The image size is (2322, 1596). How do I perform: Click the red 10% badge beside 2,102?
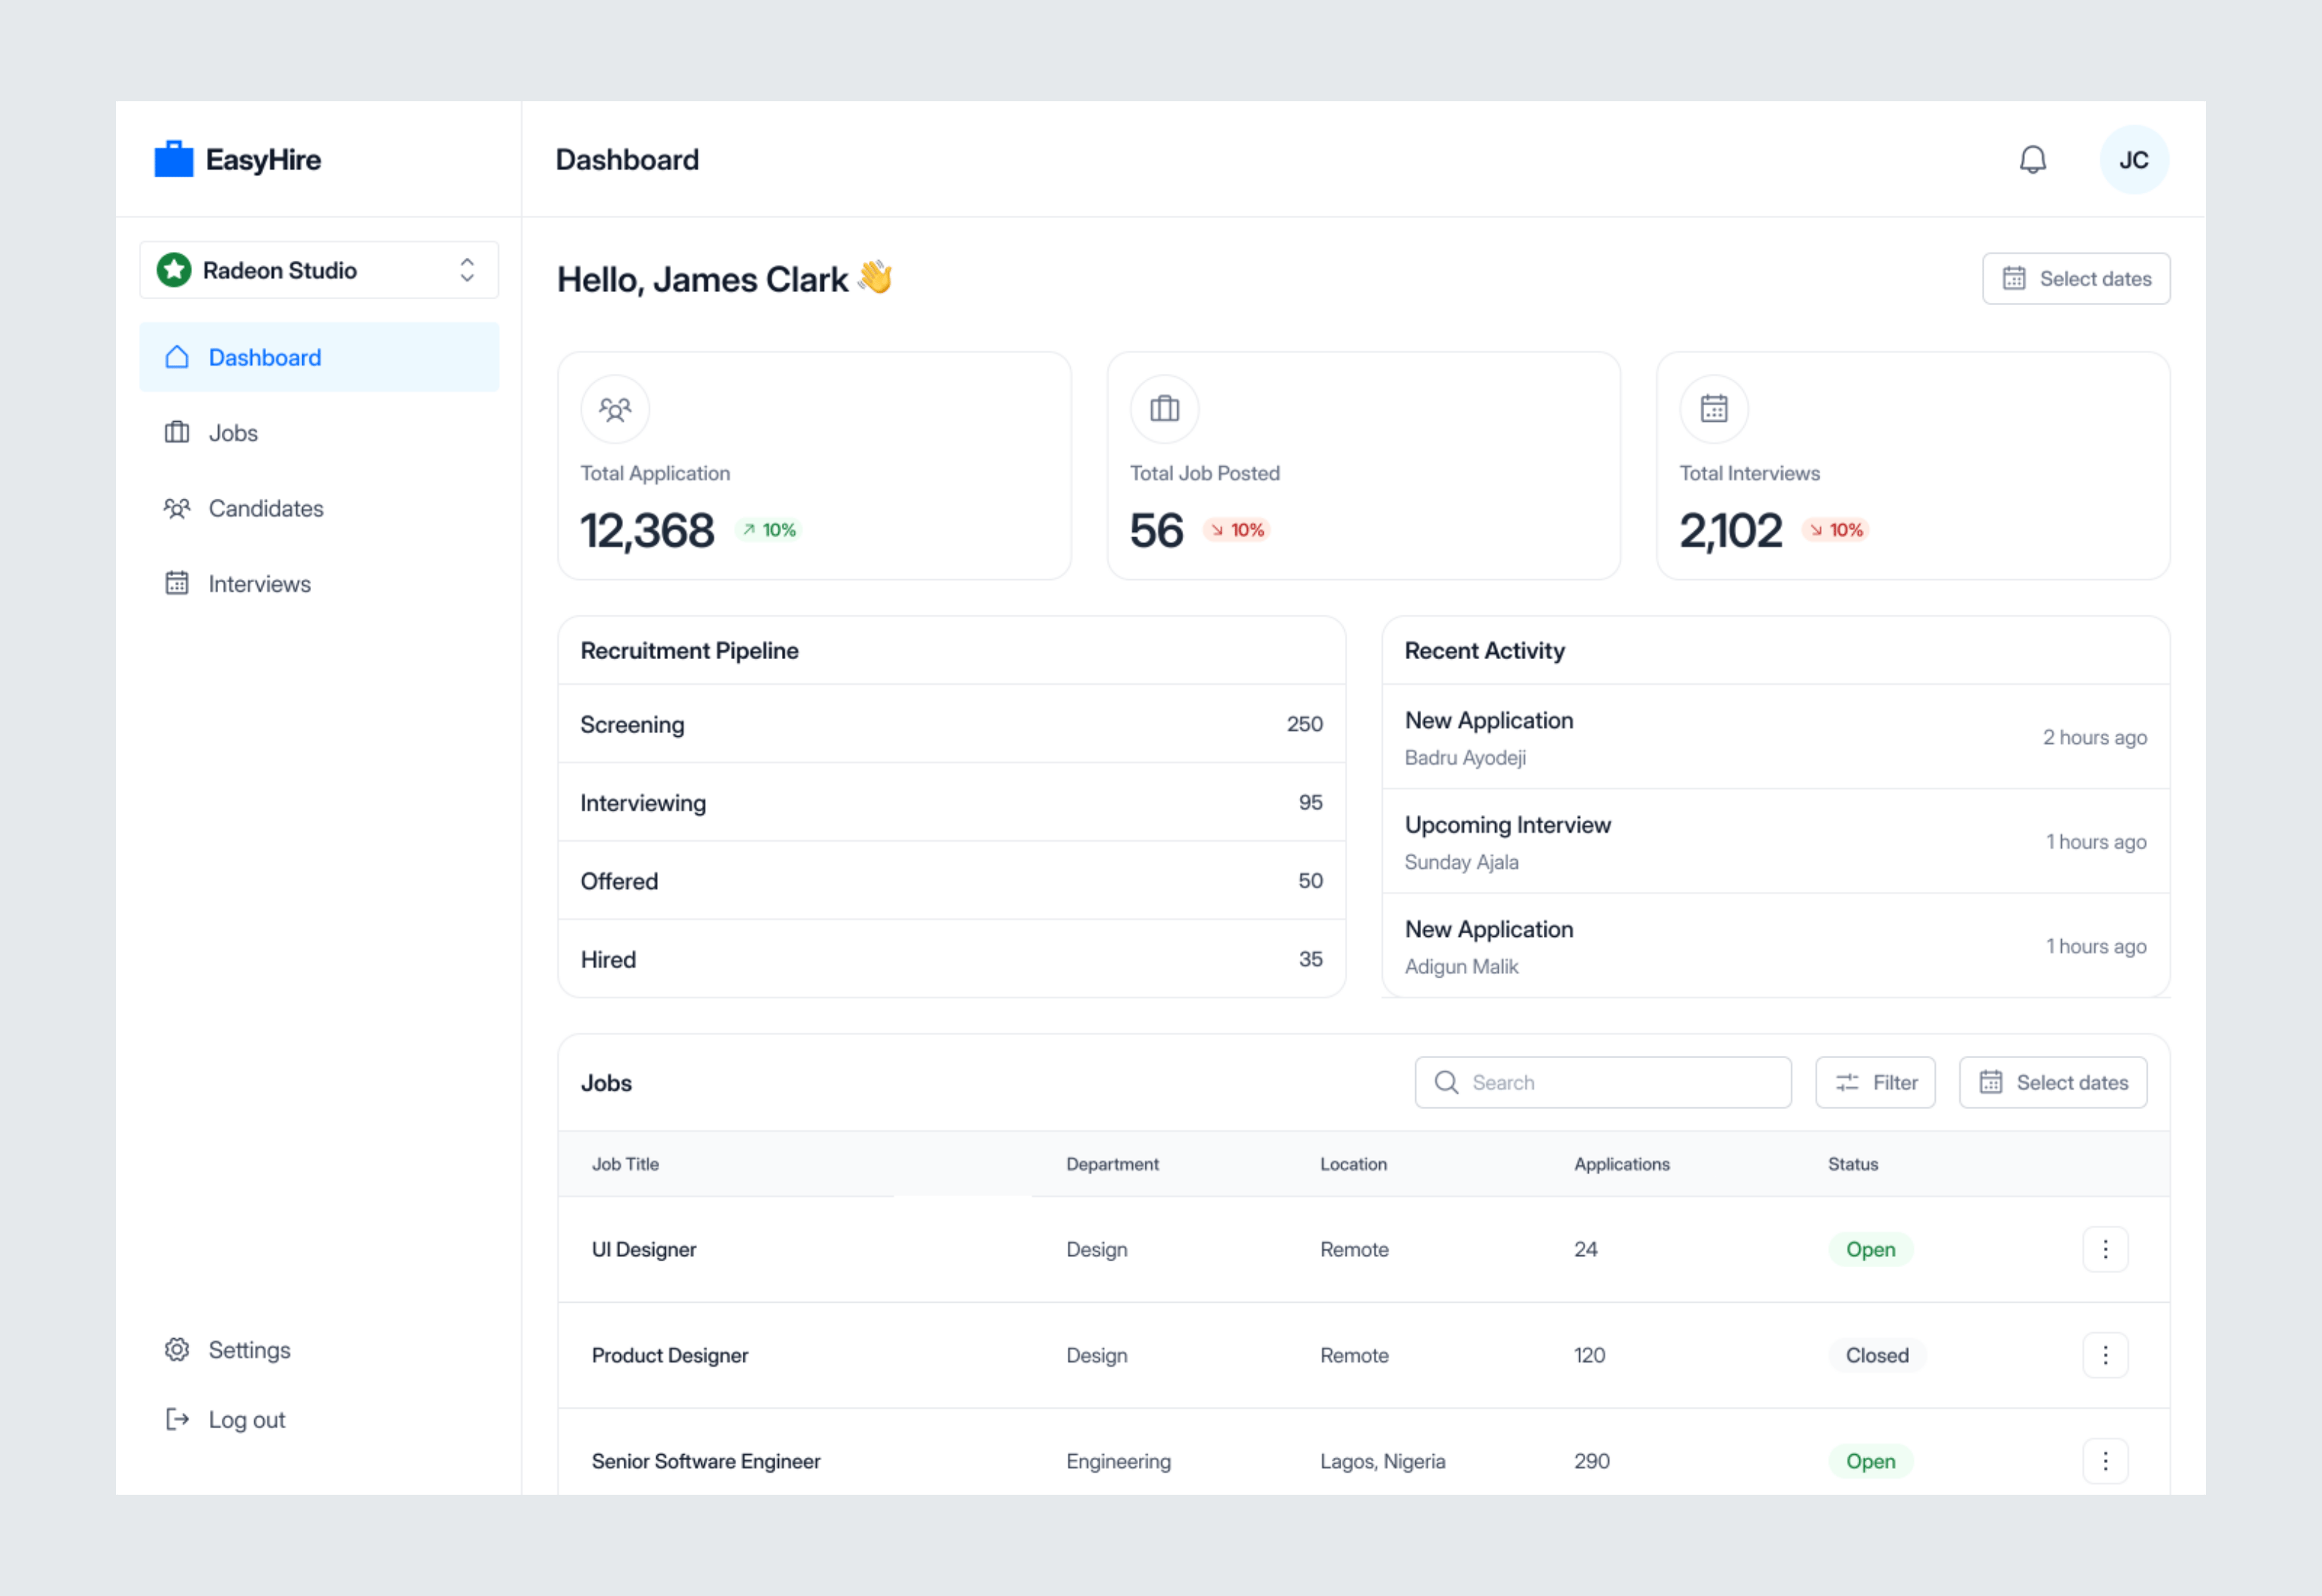coord(1836,530)
